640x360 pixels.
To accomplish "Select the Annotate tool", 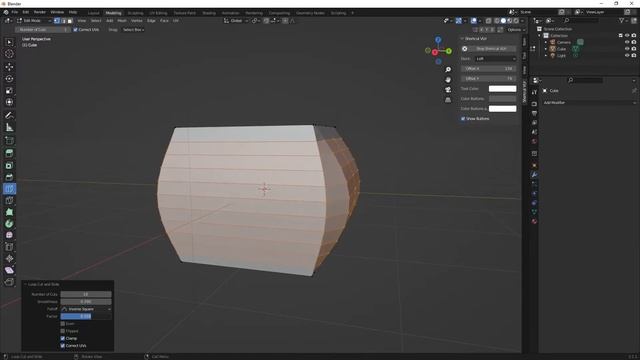I will (9, 116).
